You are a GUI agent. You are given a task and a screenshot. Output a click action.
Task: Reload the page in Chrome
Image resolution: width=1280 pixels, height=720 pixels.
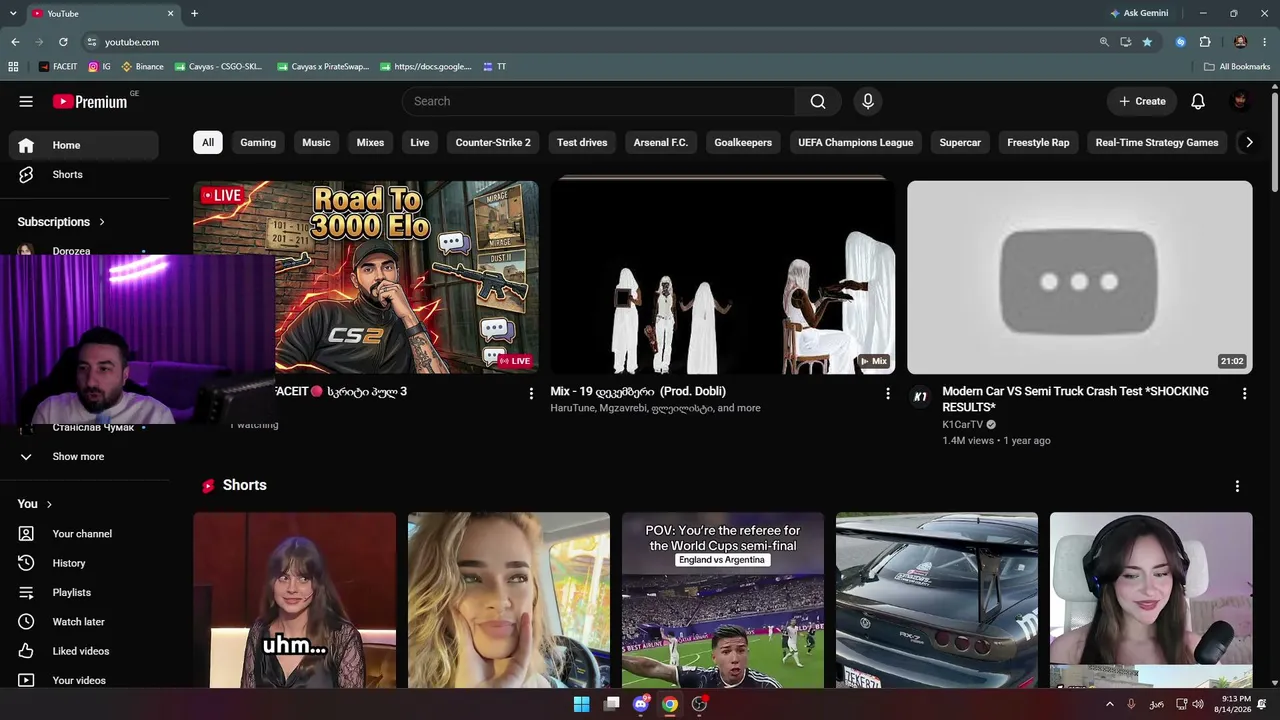coord(63,42)
